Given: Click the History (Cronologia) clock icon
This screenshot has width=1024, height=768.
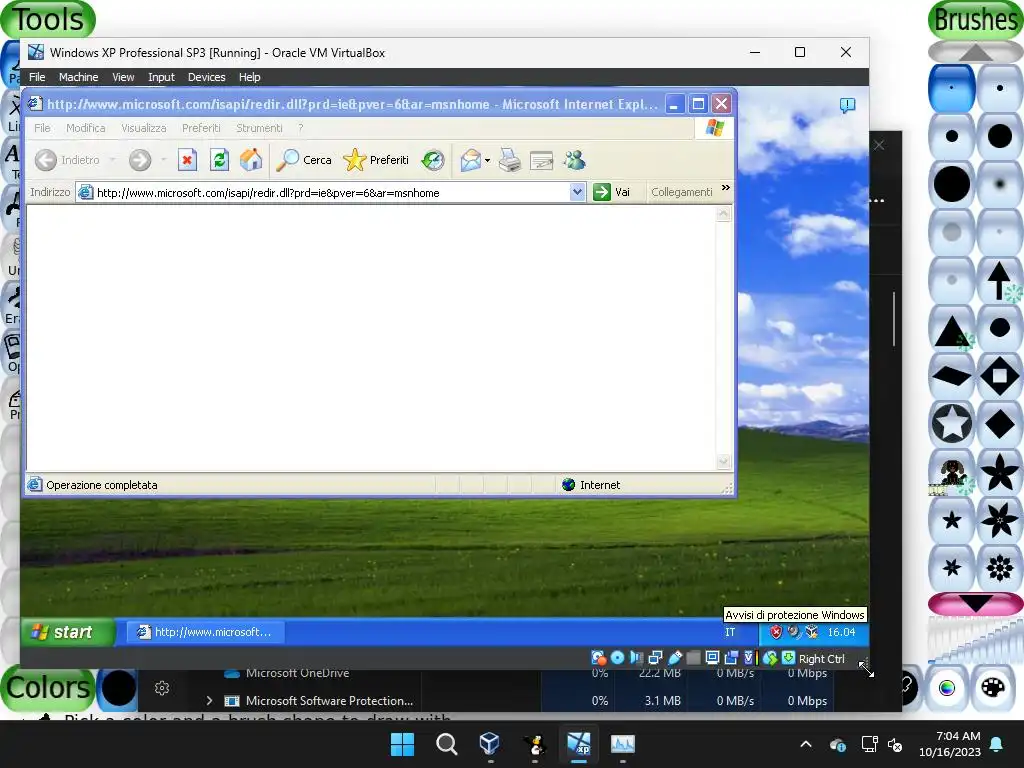Looking at the screenshot, I should tap(433, 160).
